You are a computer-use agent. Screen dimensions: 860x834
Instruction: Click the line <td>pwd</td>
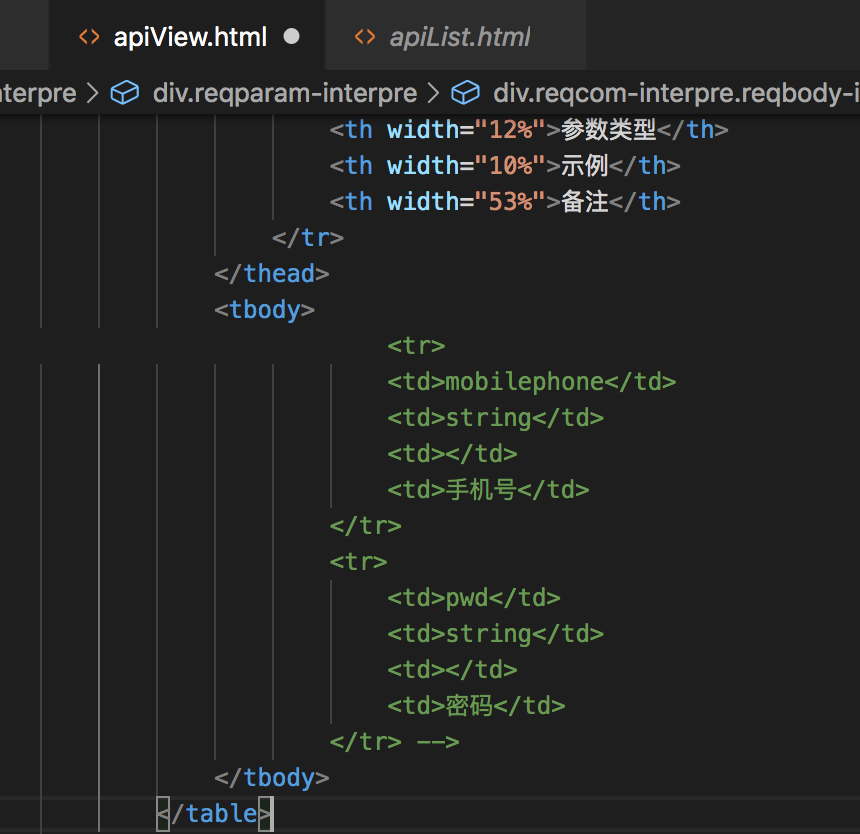tap(474, 598)
